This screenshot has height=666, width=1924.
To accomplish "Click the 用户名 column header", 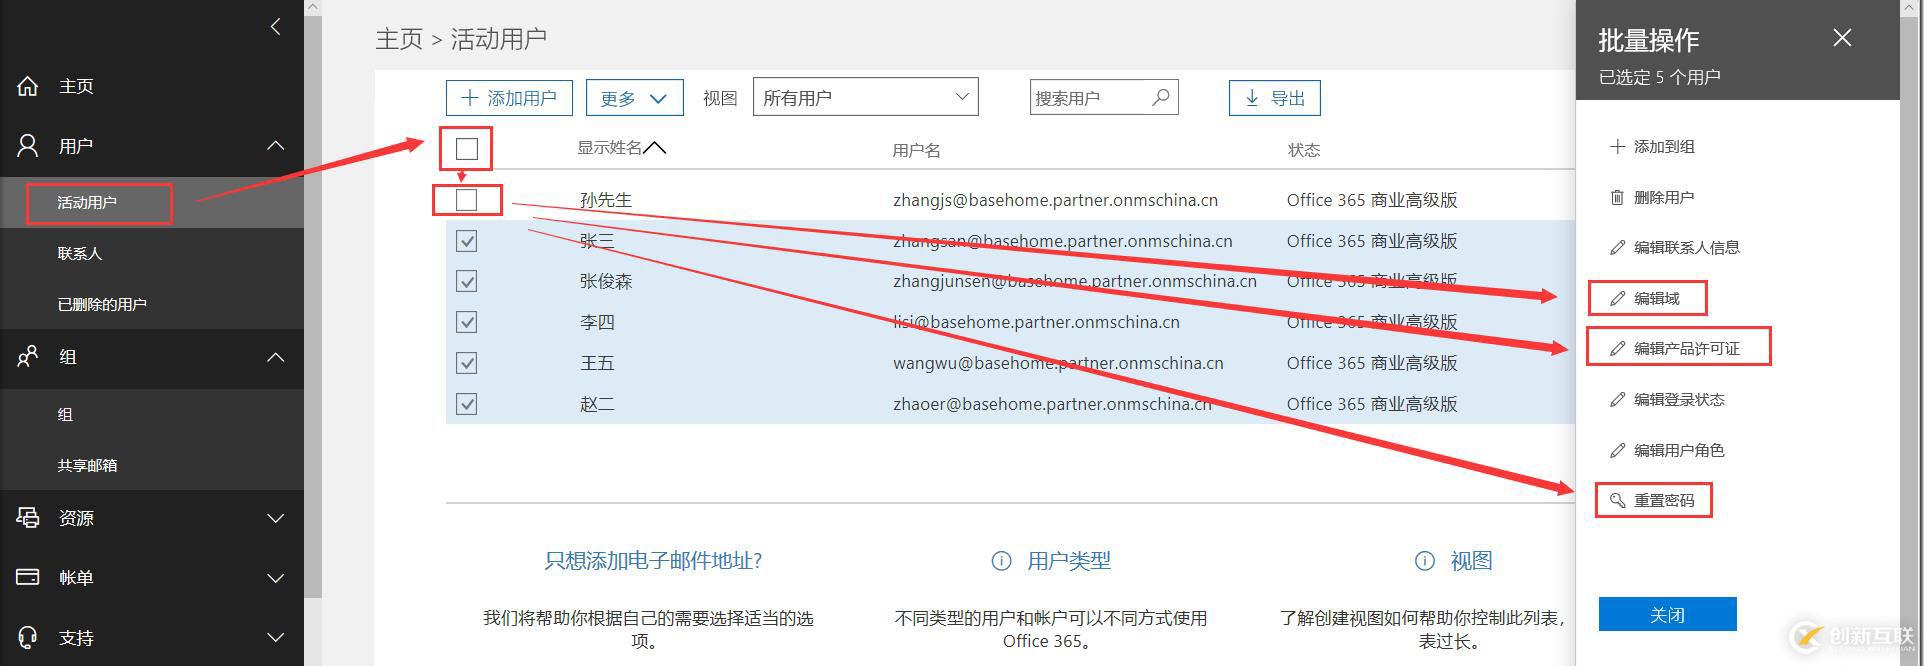I will [x=916, y=150].
